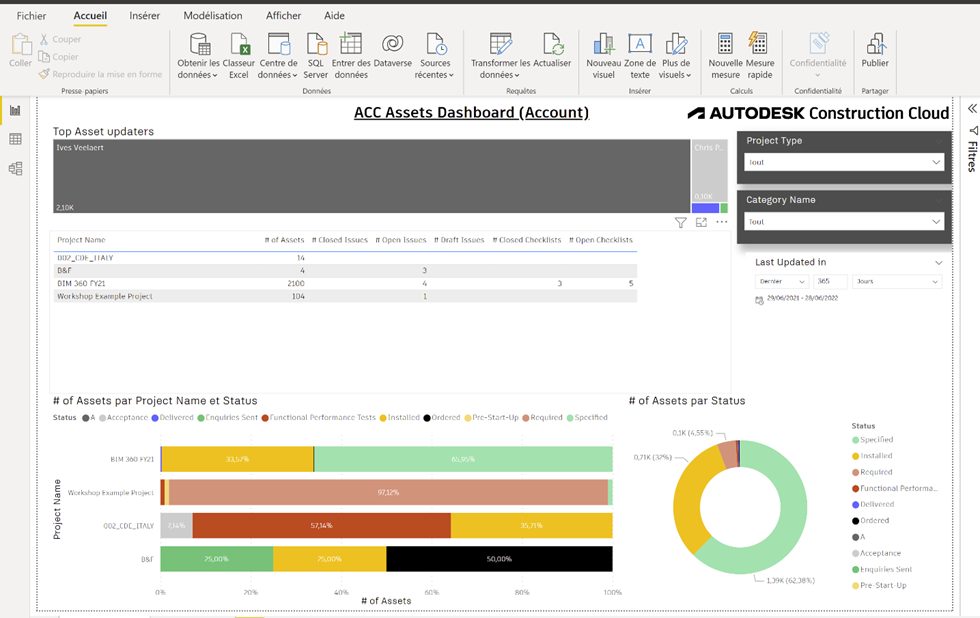Click Functional Performance donut legend entry
Image resolution: width=980 pixels, height=618 pixels.
894,489
